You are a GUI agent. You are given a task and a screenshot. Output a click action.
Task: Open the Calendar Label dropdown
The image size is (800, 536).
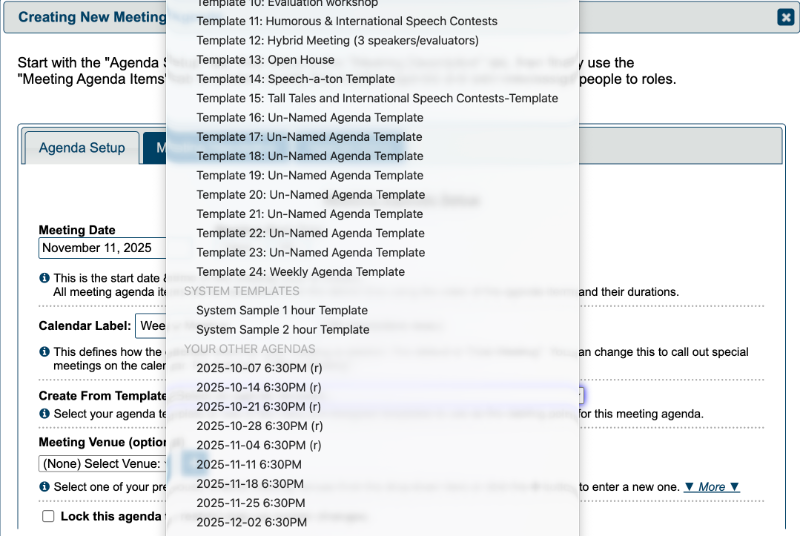click(x=150, y=326)
